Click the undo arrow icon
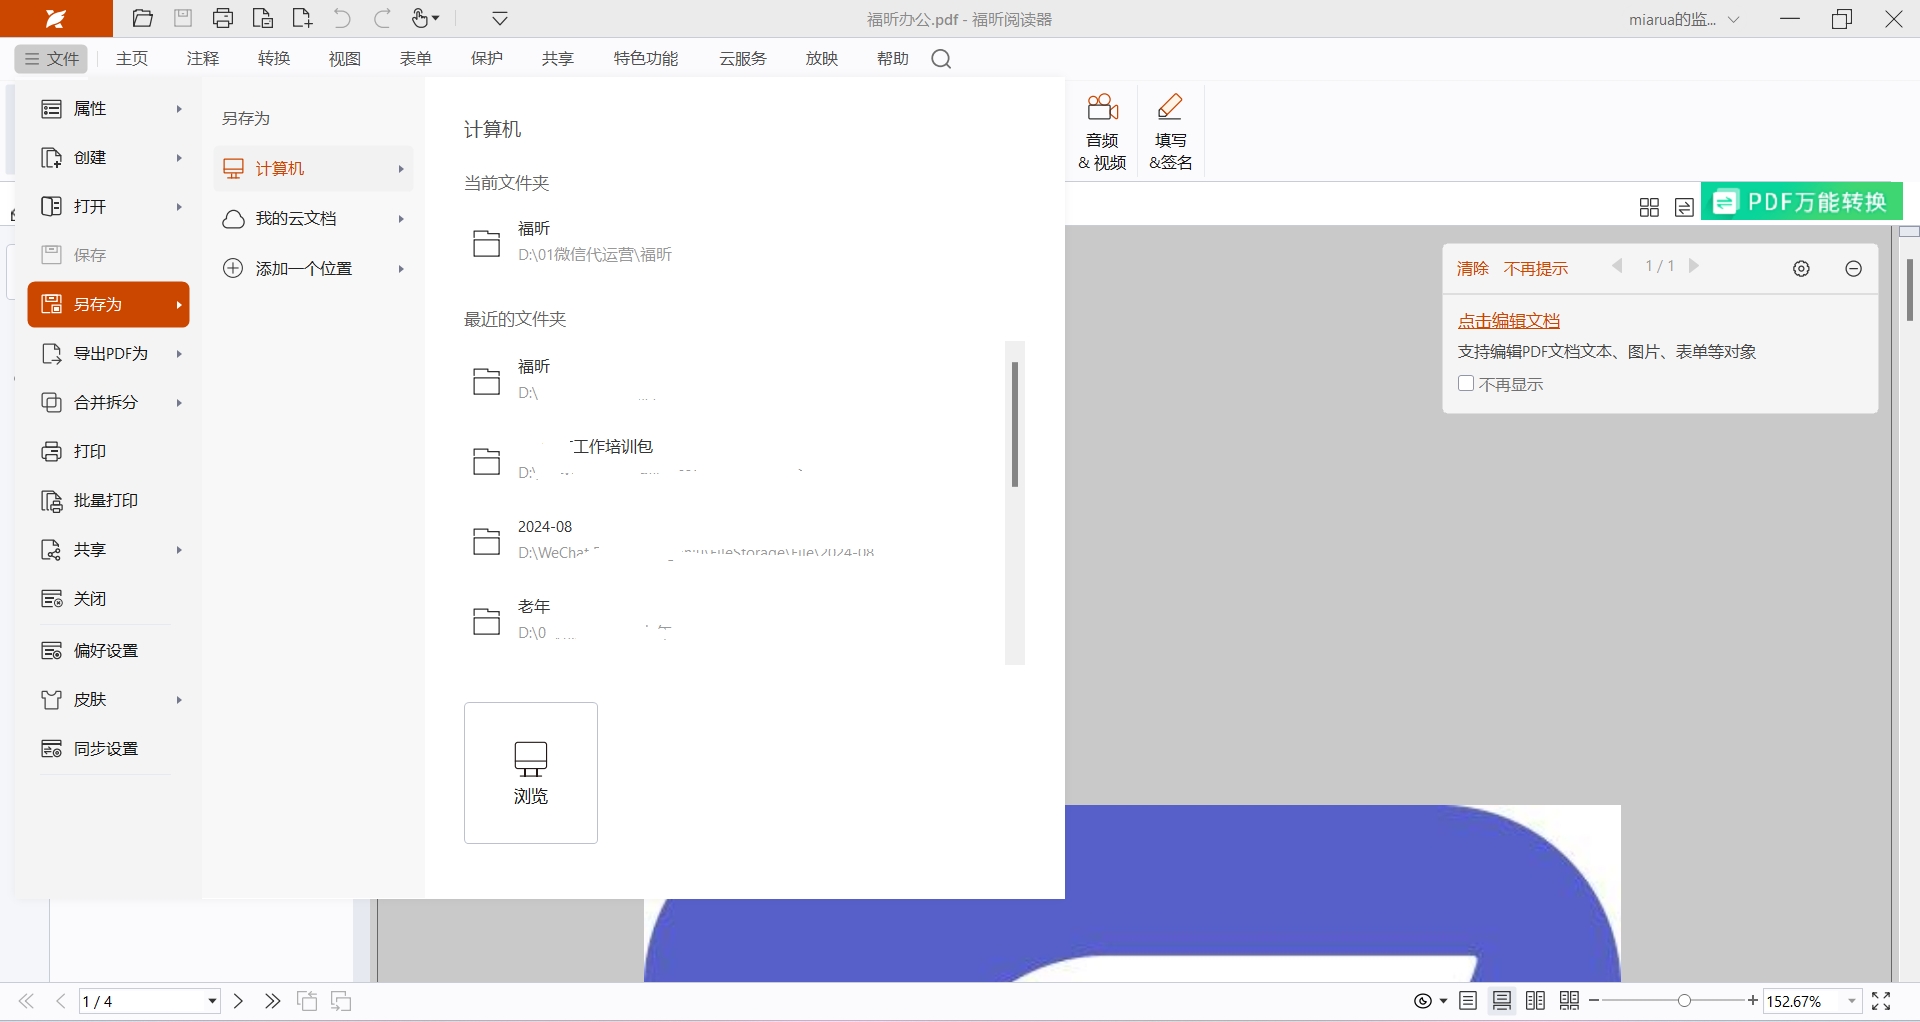This screenshot has width=1920, height=1022. pyautogui.click(x=342, y=18)
